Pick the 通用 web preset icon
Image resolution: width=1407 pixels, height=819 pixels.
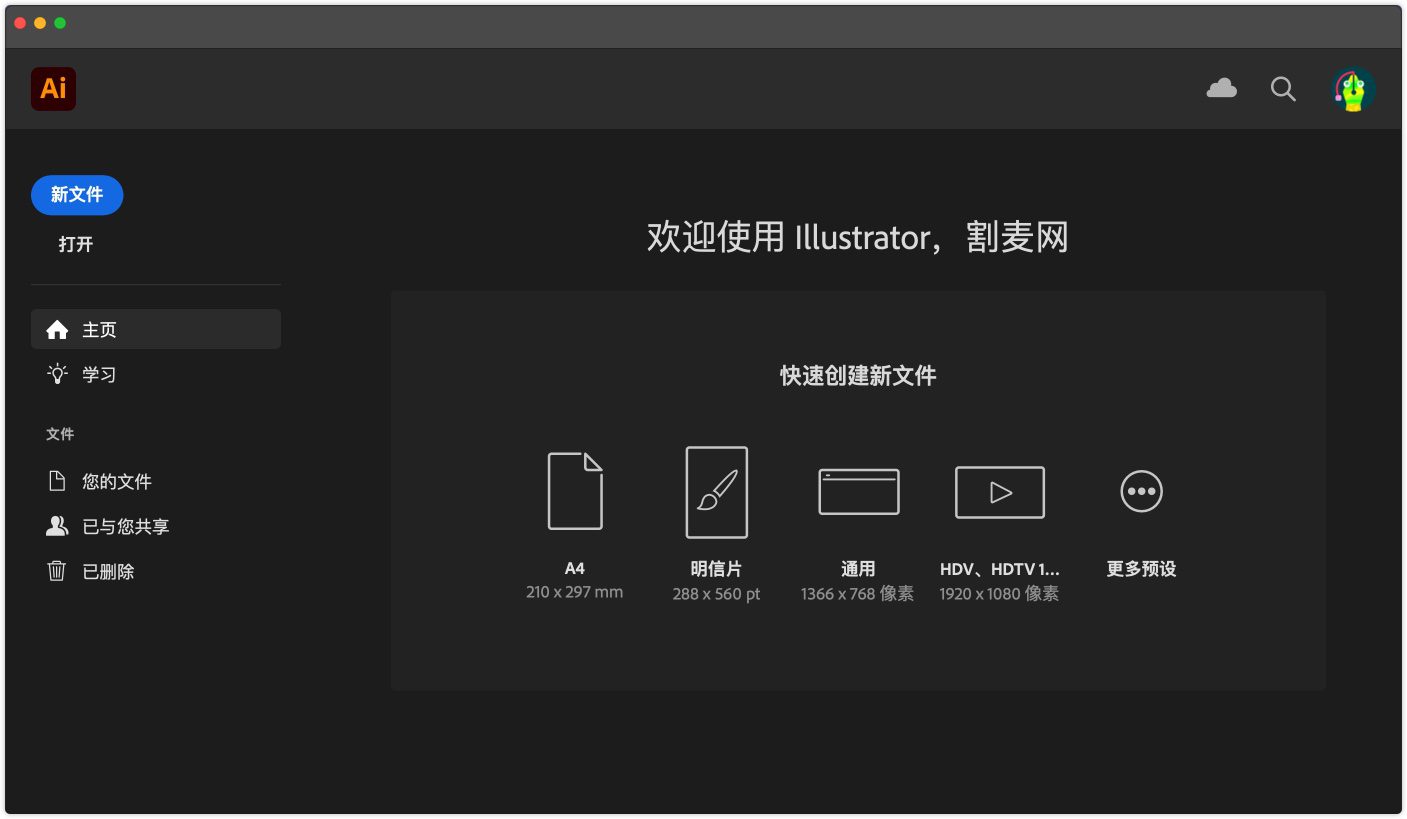tap(858, 492)
